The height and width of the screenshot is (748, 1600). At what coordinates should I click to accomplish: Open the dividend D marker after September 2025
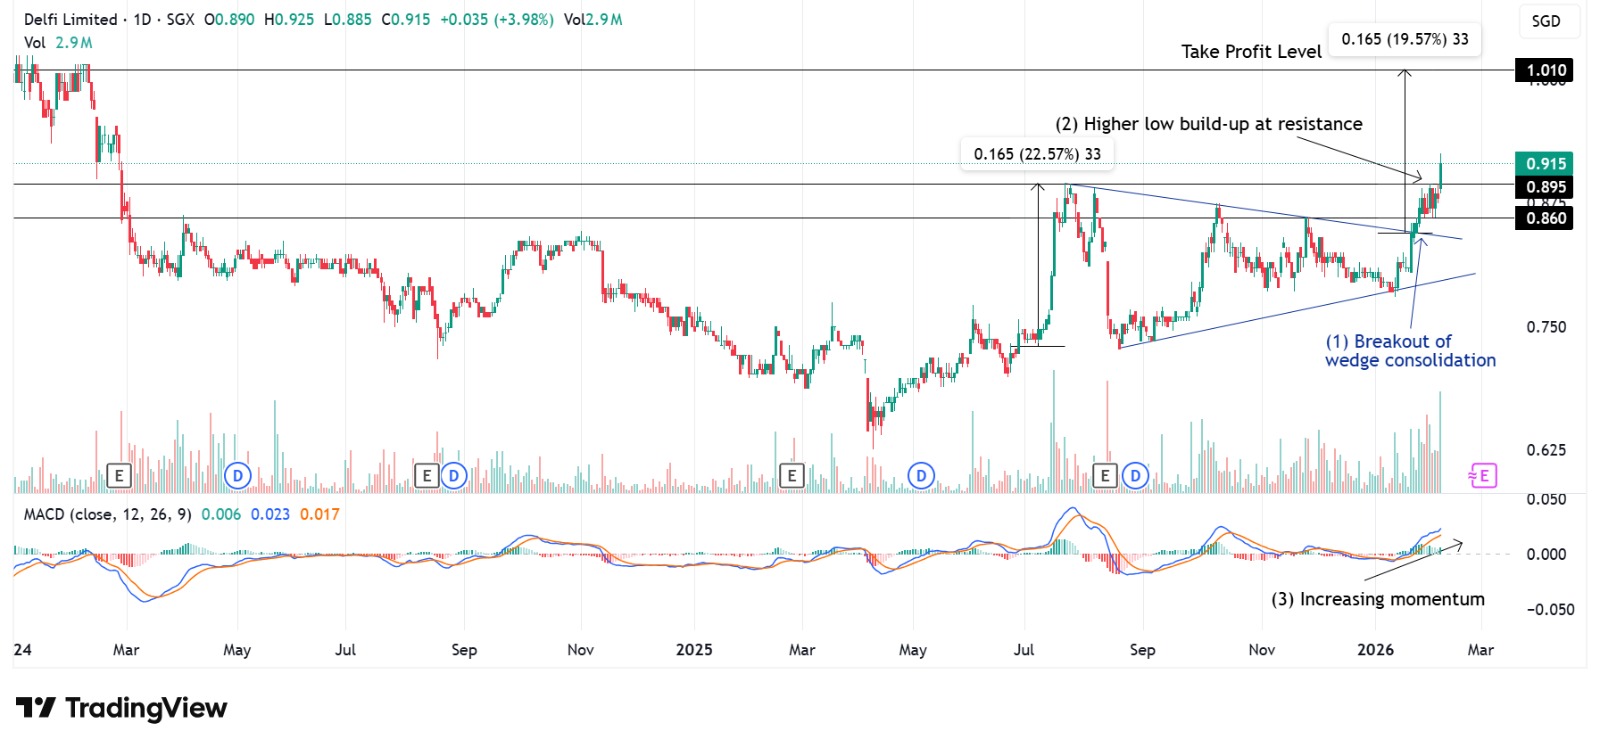click(x=1135, y=476)
